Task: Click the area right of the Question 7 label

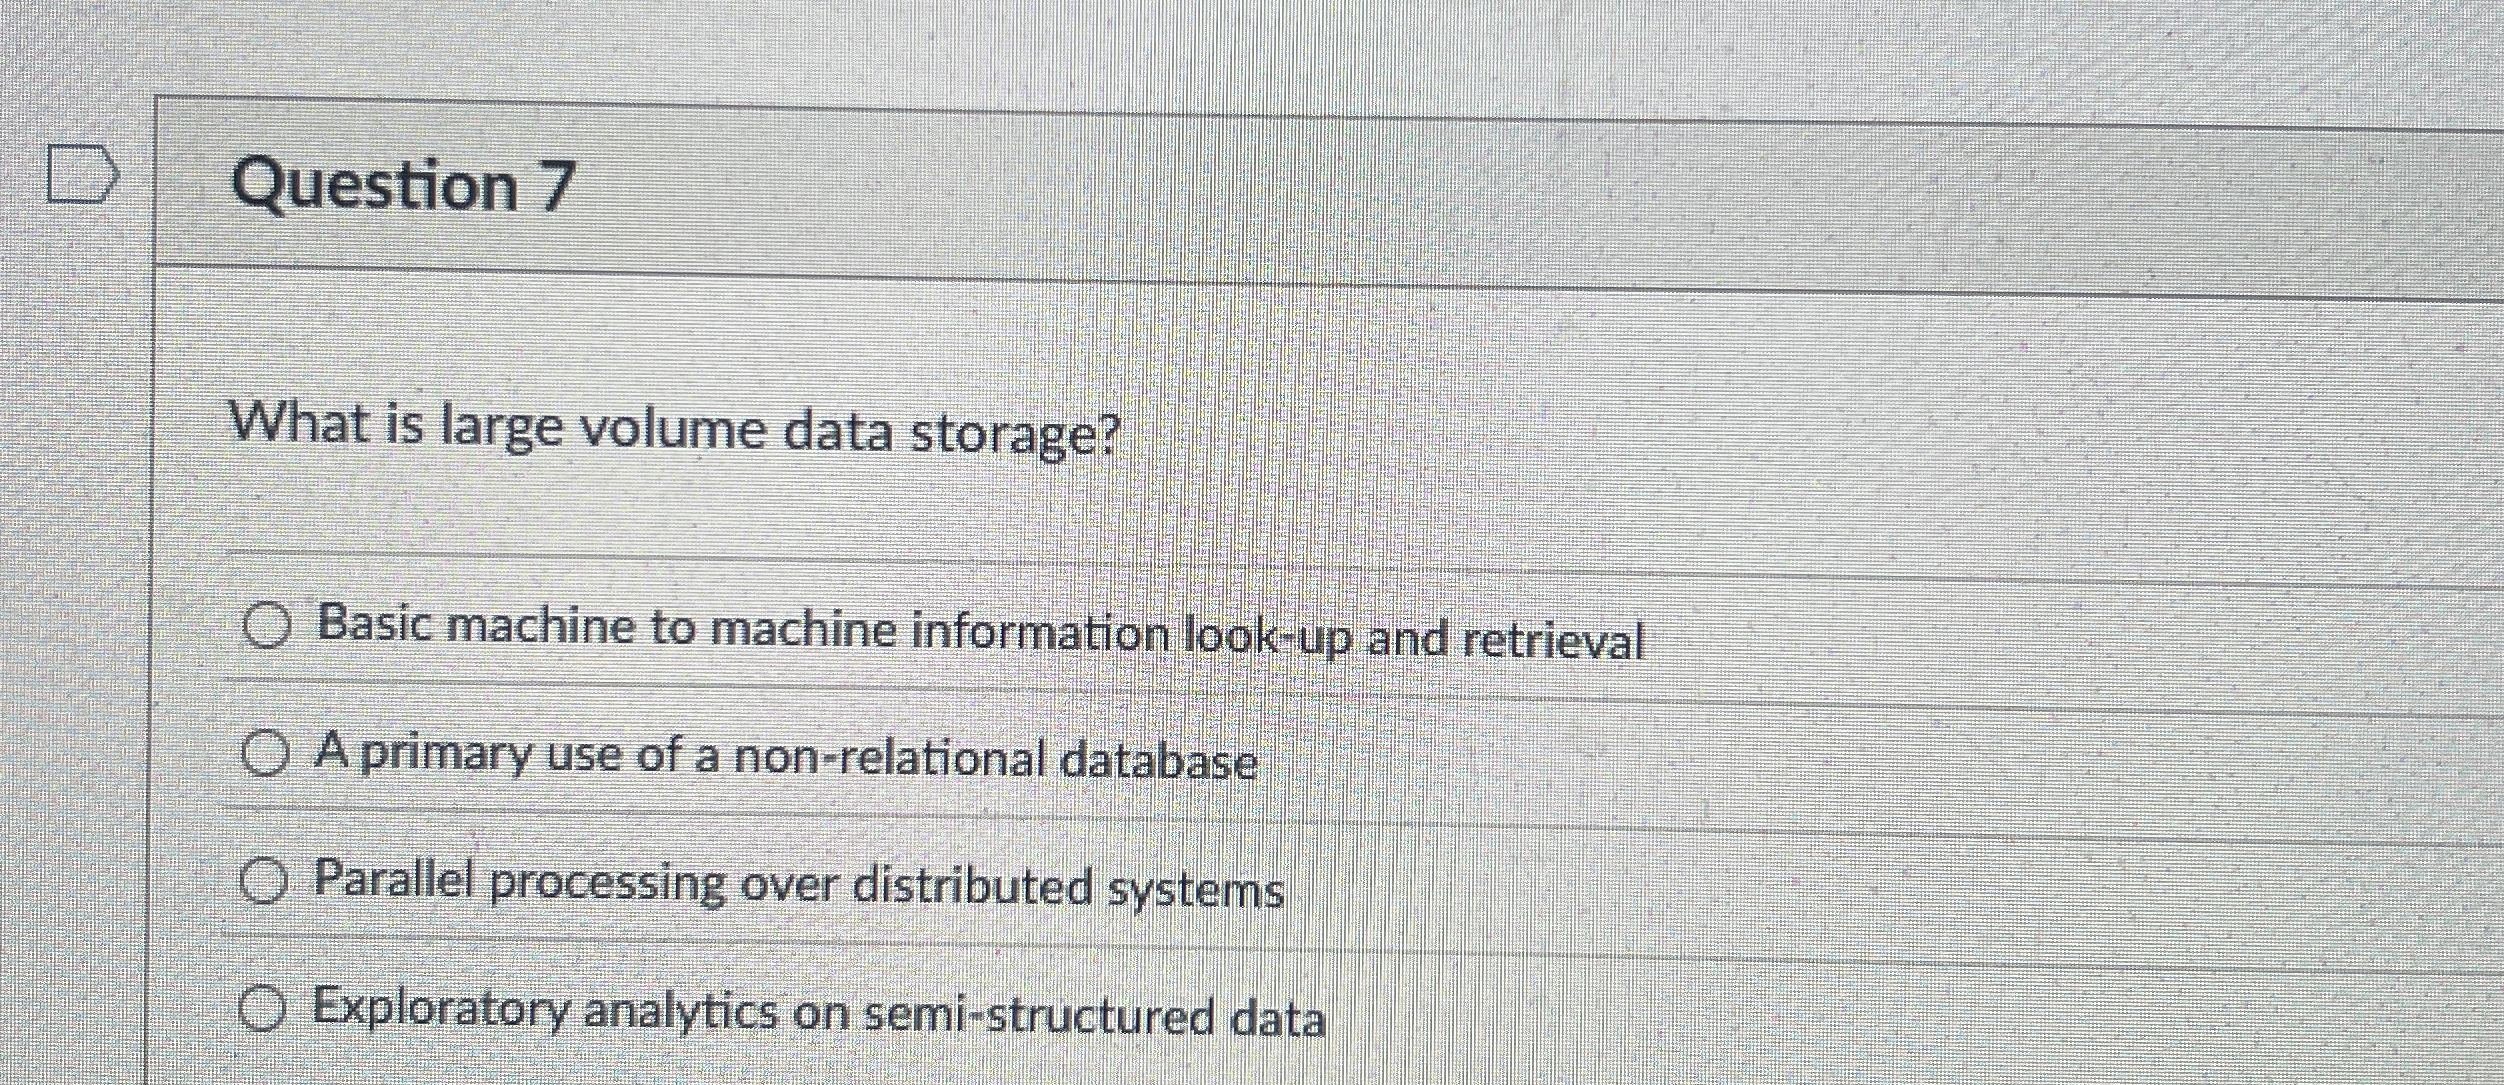Action: [1400, 187]
